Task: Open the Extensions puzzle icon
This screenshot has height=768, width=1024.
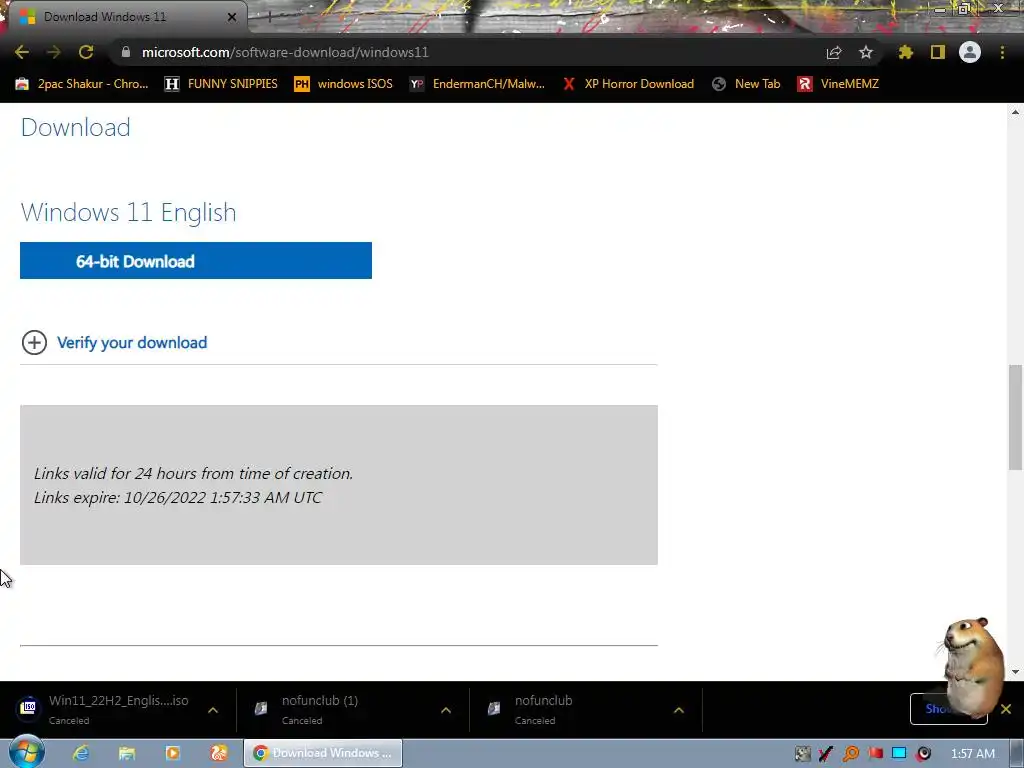Action: (906, 52)
